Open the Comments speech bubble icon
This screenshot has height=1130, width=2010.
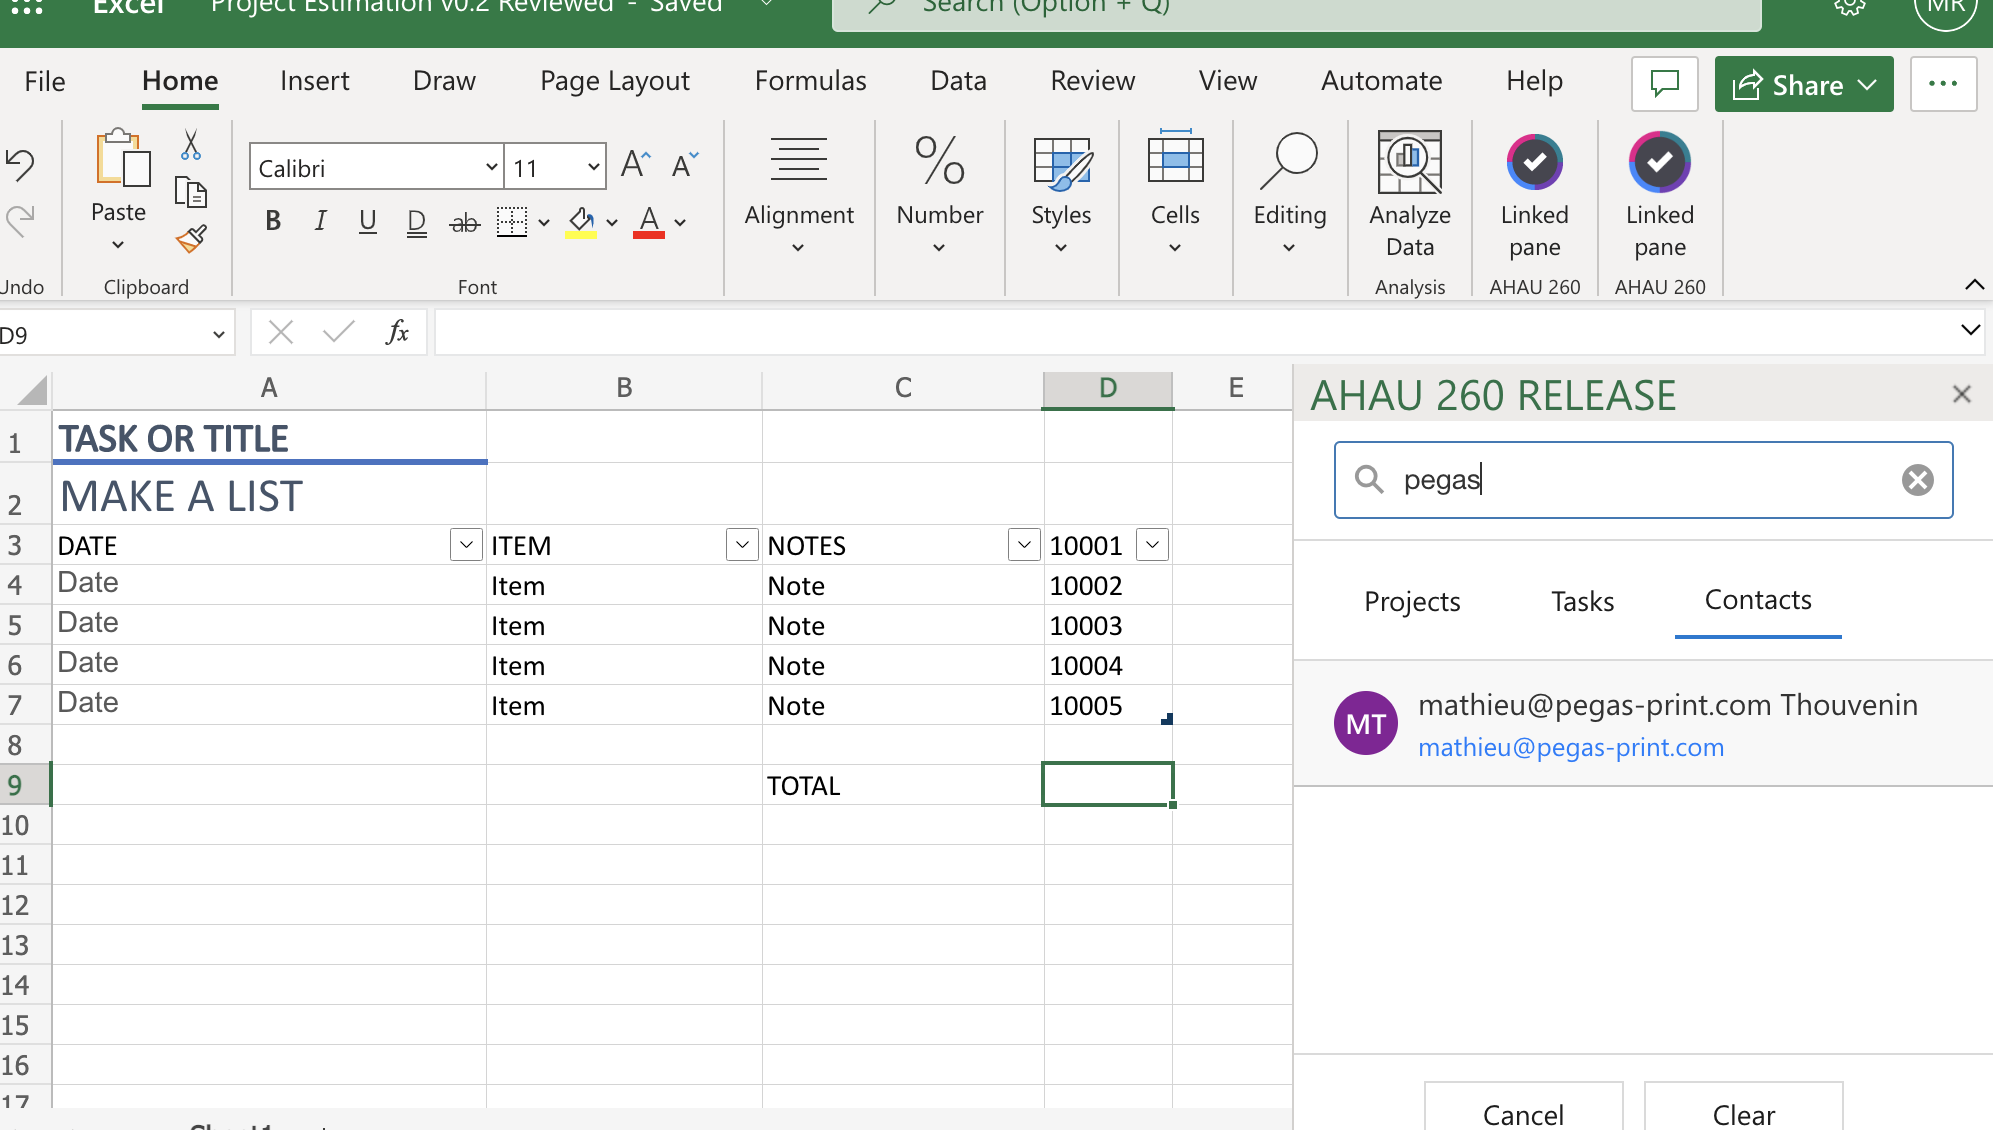coord(1664,84)
